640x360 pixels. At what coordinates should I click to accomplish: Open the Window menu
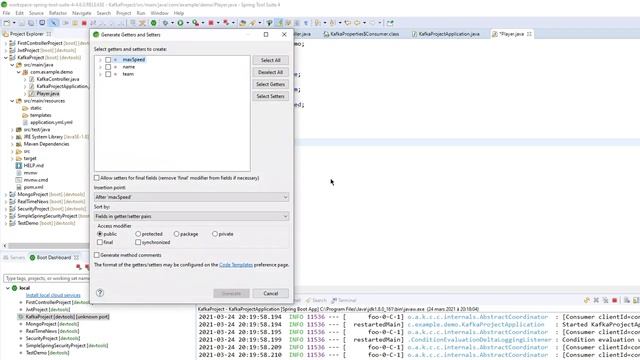click(159, 13)
